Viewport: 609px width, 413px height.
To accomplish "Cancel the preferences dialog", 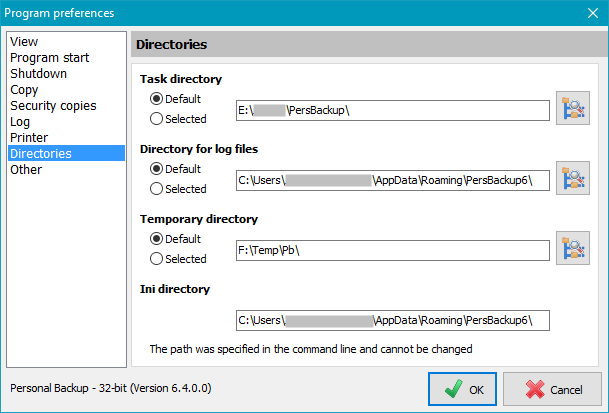I will coord(552,389).
